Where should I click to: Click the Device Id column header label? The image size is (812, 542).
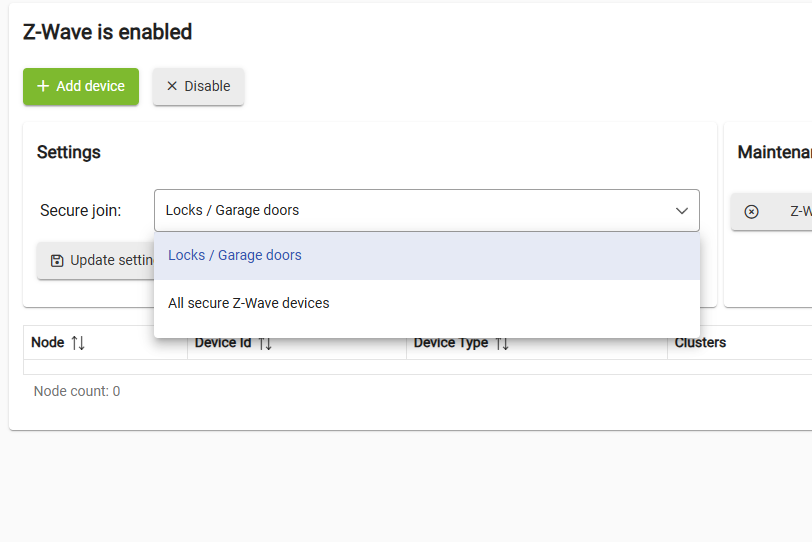pyautogui.click(x=223, y=343)
